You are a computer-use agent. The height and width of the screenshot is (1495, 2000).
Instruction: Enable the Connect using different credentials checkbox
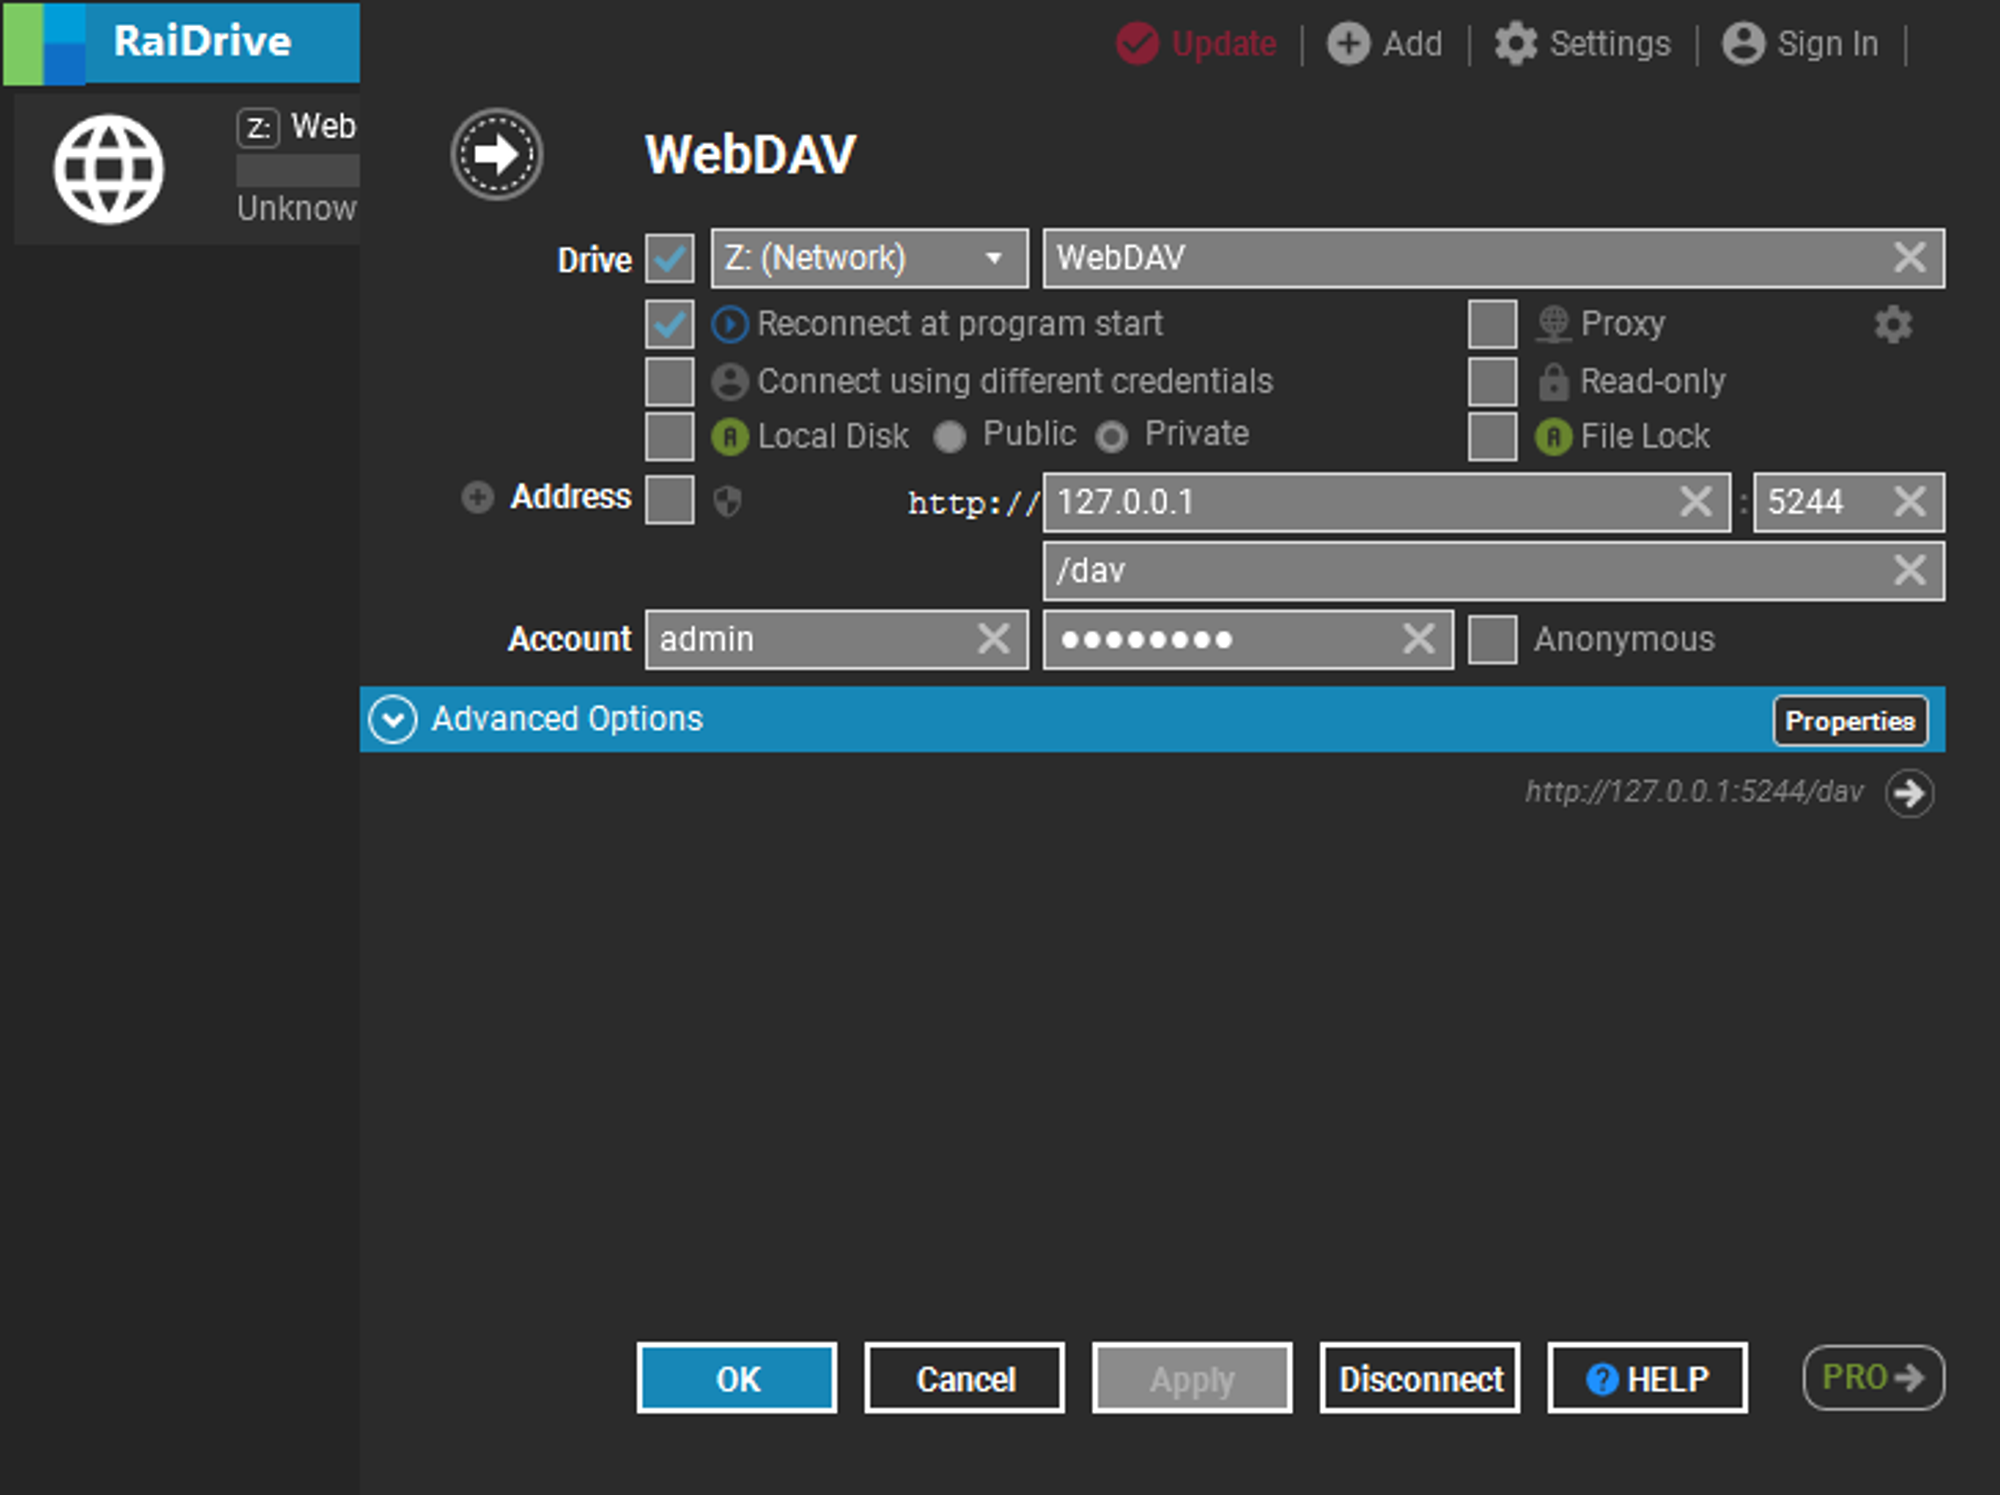(673, 378)
